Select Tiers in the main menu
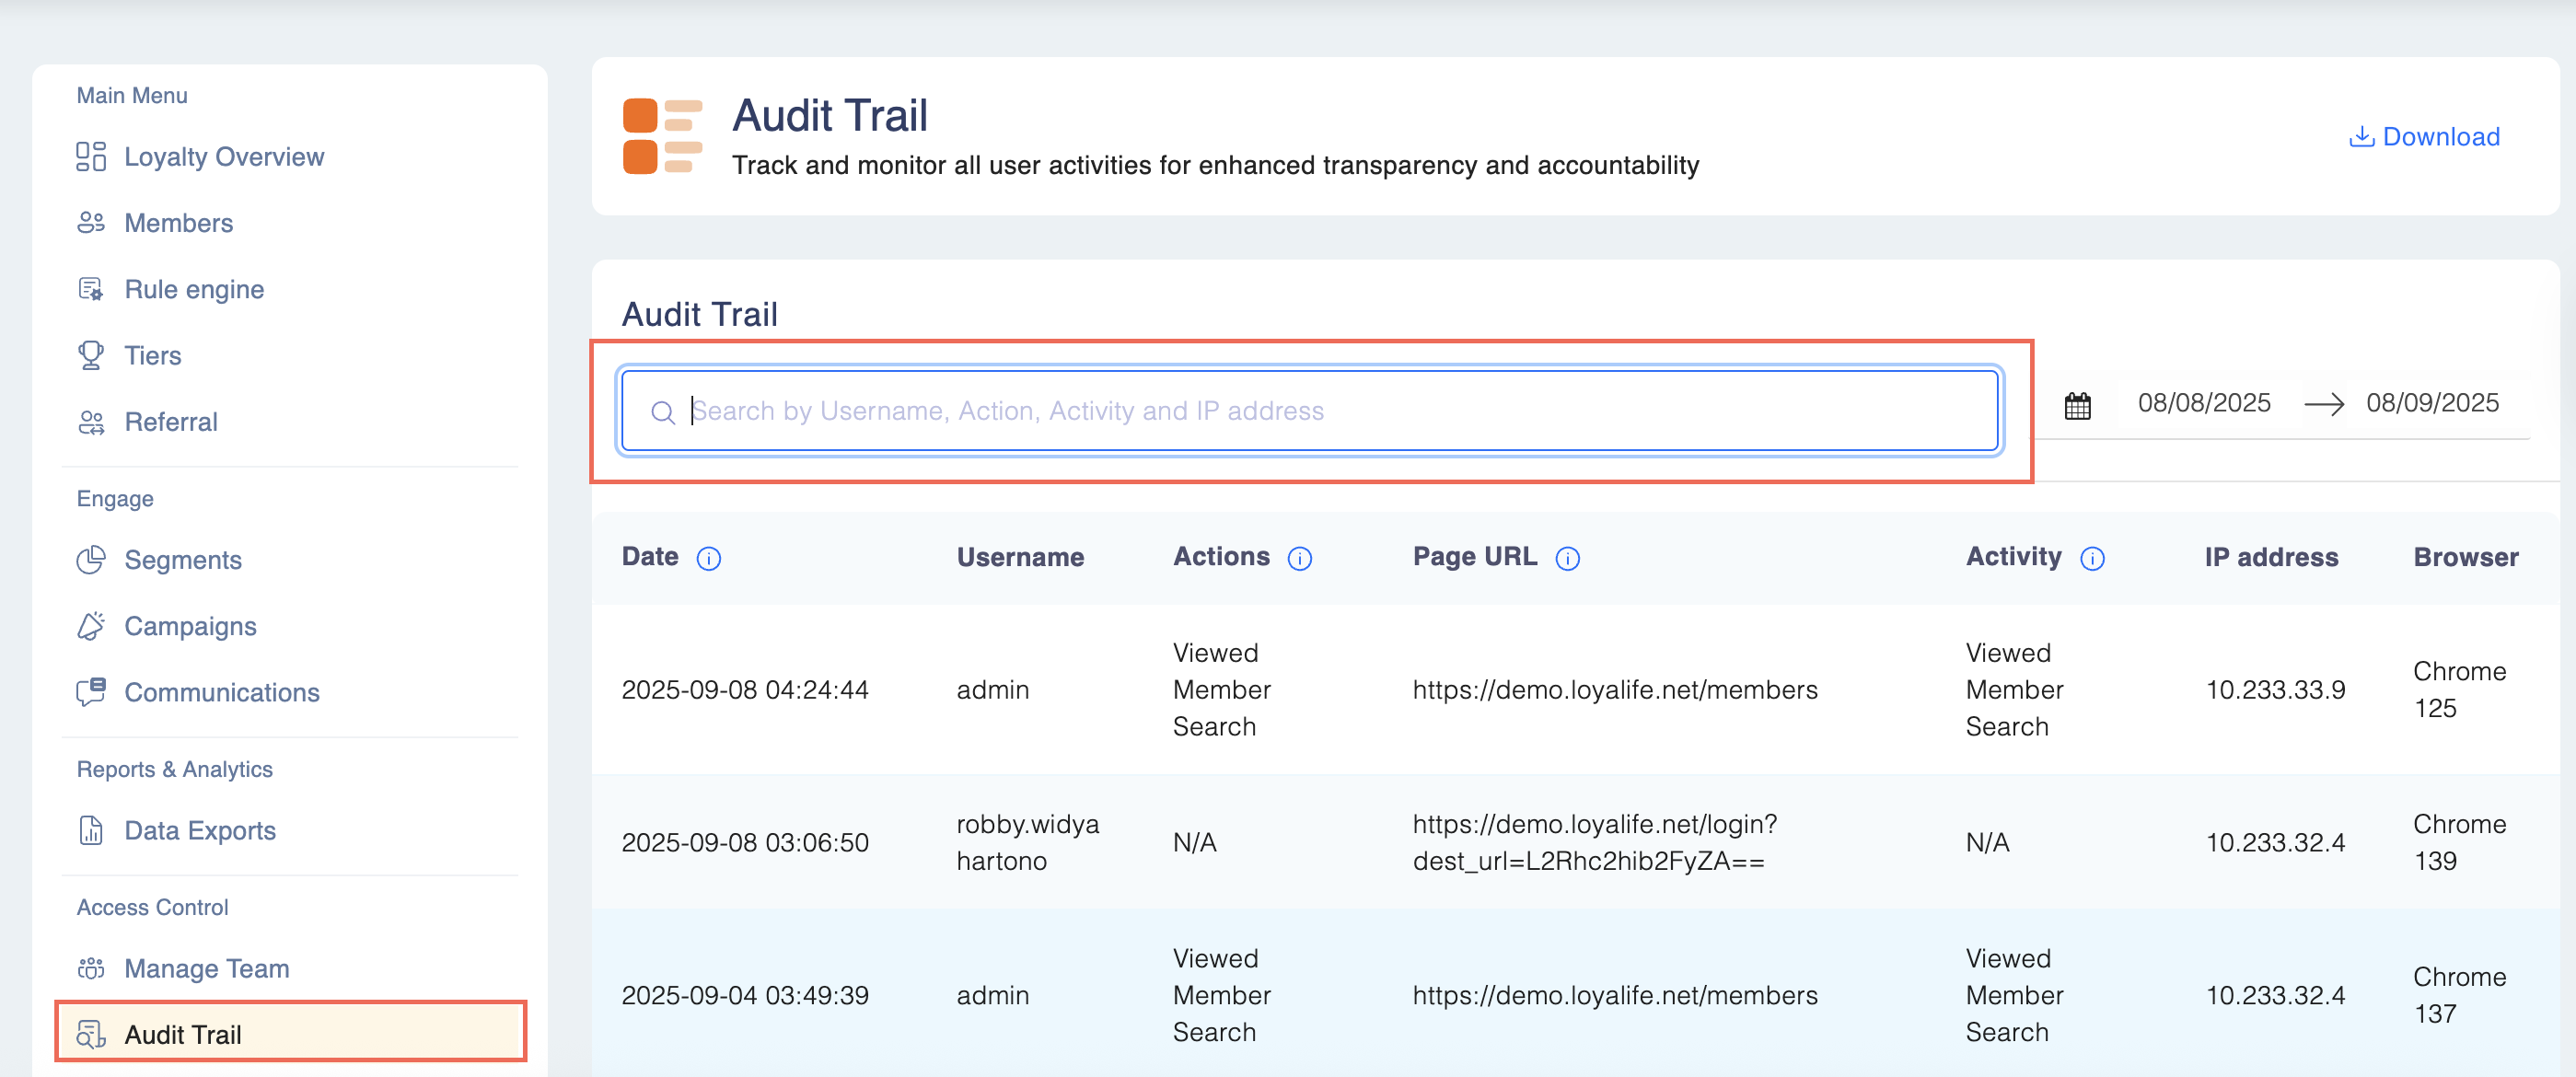2576x1077 pixels. [x=152, y=355]
